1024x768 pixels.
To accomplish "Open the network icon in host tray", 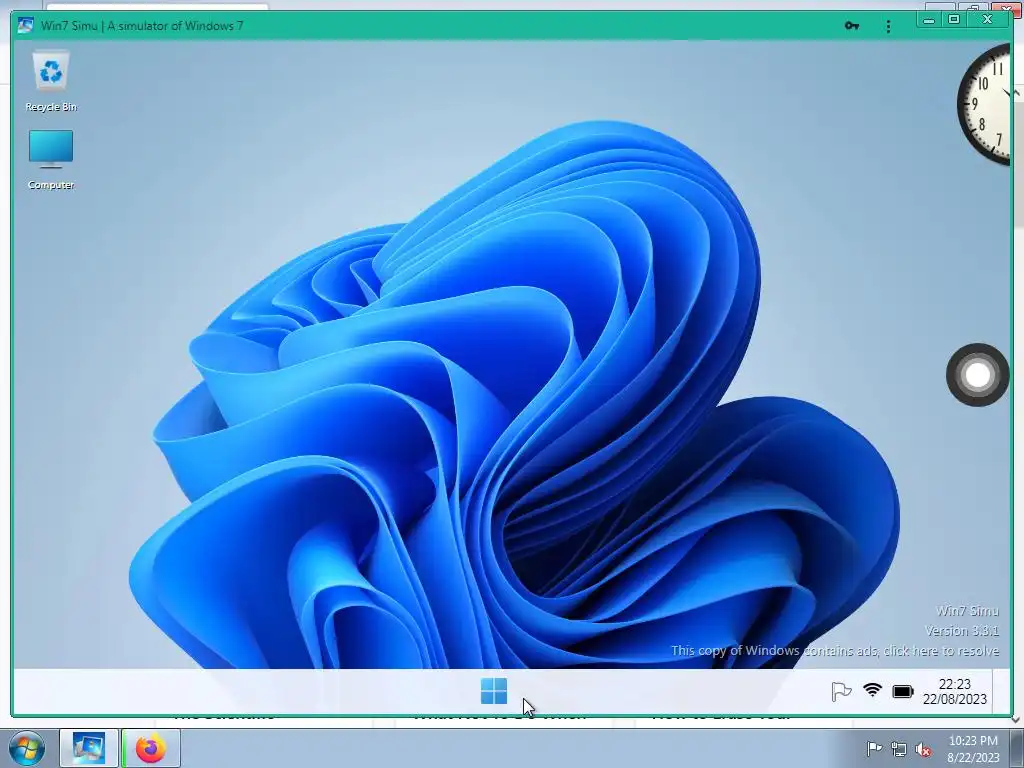I will (899, 749).
